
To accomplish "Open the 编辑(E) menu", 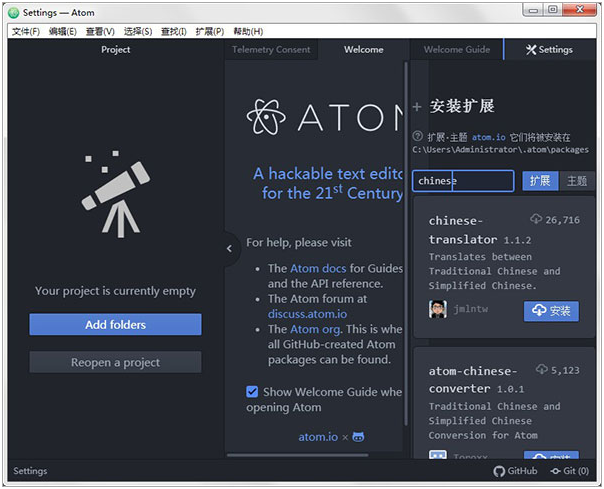I will tap(62, 32).
